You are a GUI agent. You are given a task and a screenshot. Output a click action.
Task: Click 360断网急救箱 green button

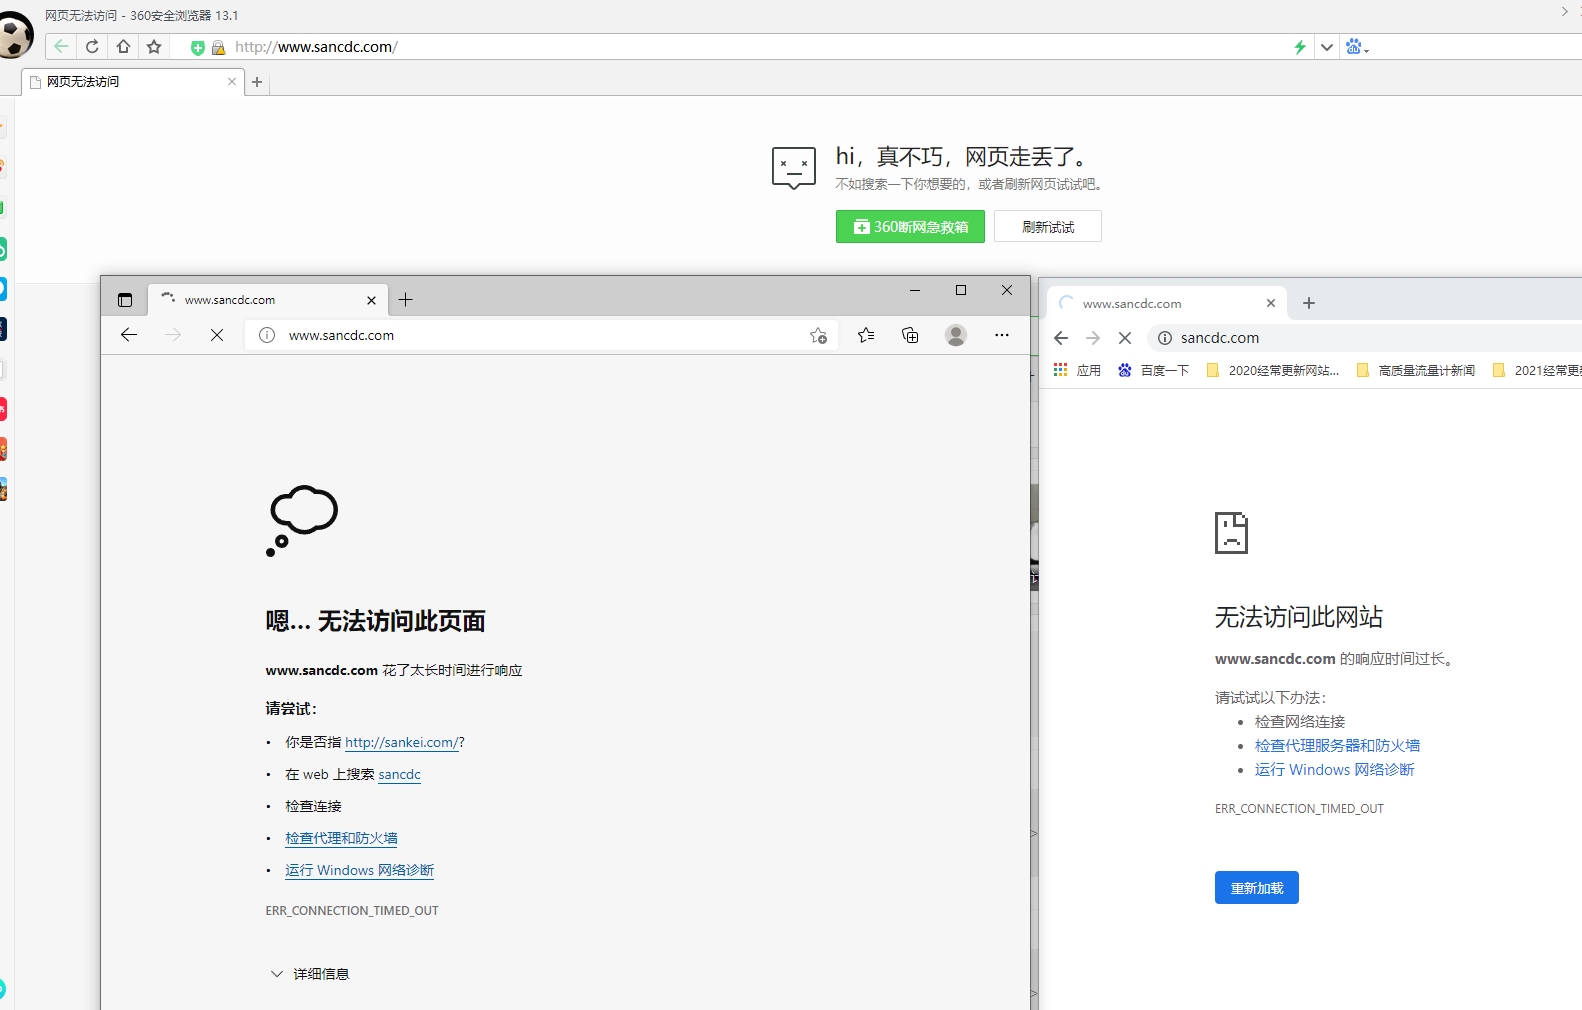[x=910, y=227]
